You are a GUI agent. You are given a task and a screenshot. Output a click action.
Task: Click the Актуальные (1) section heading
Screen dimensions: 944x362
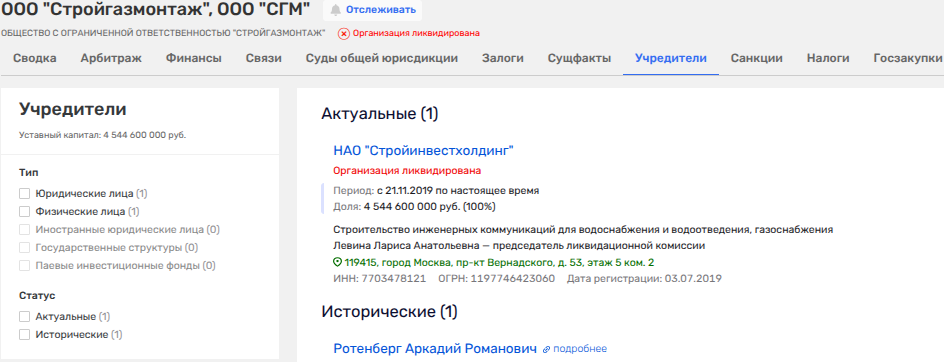coord(380,113)
